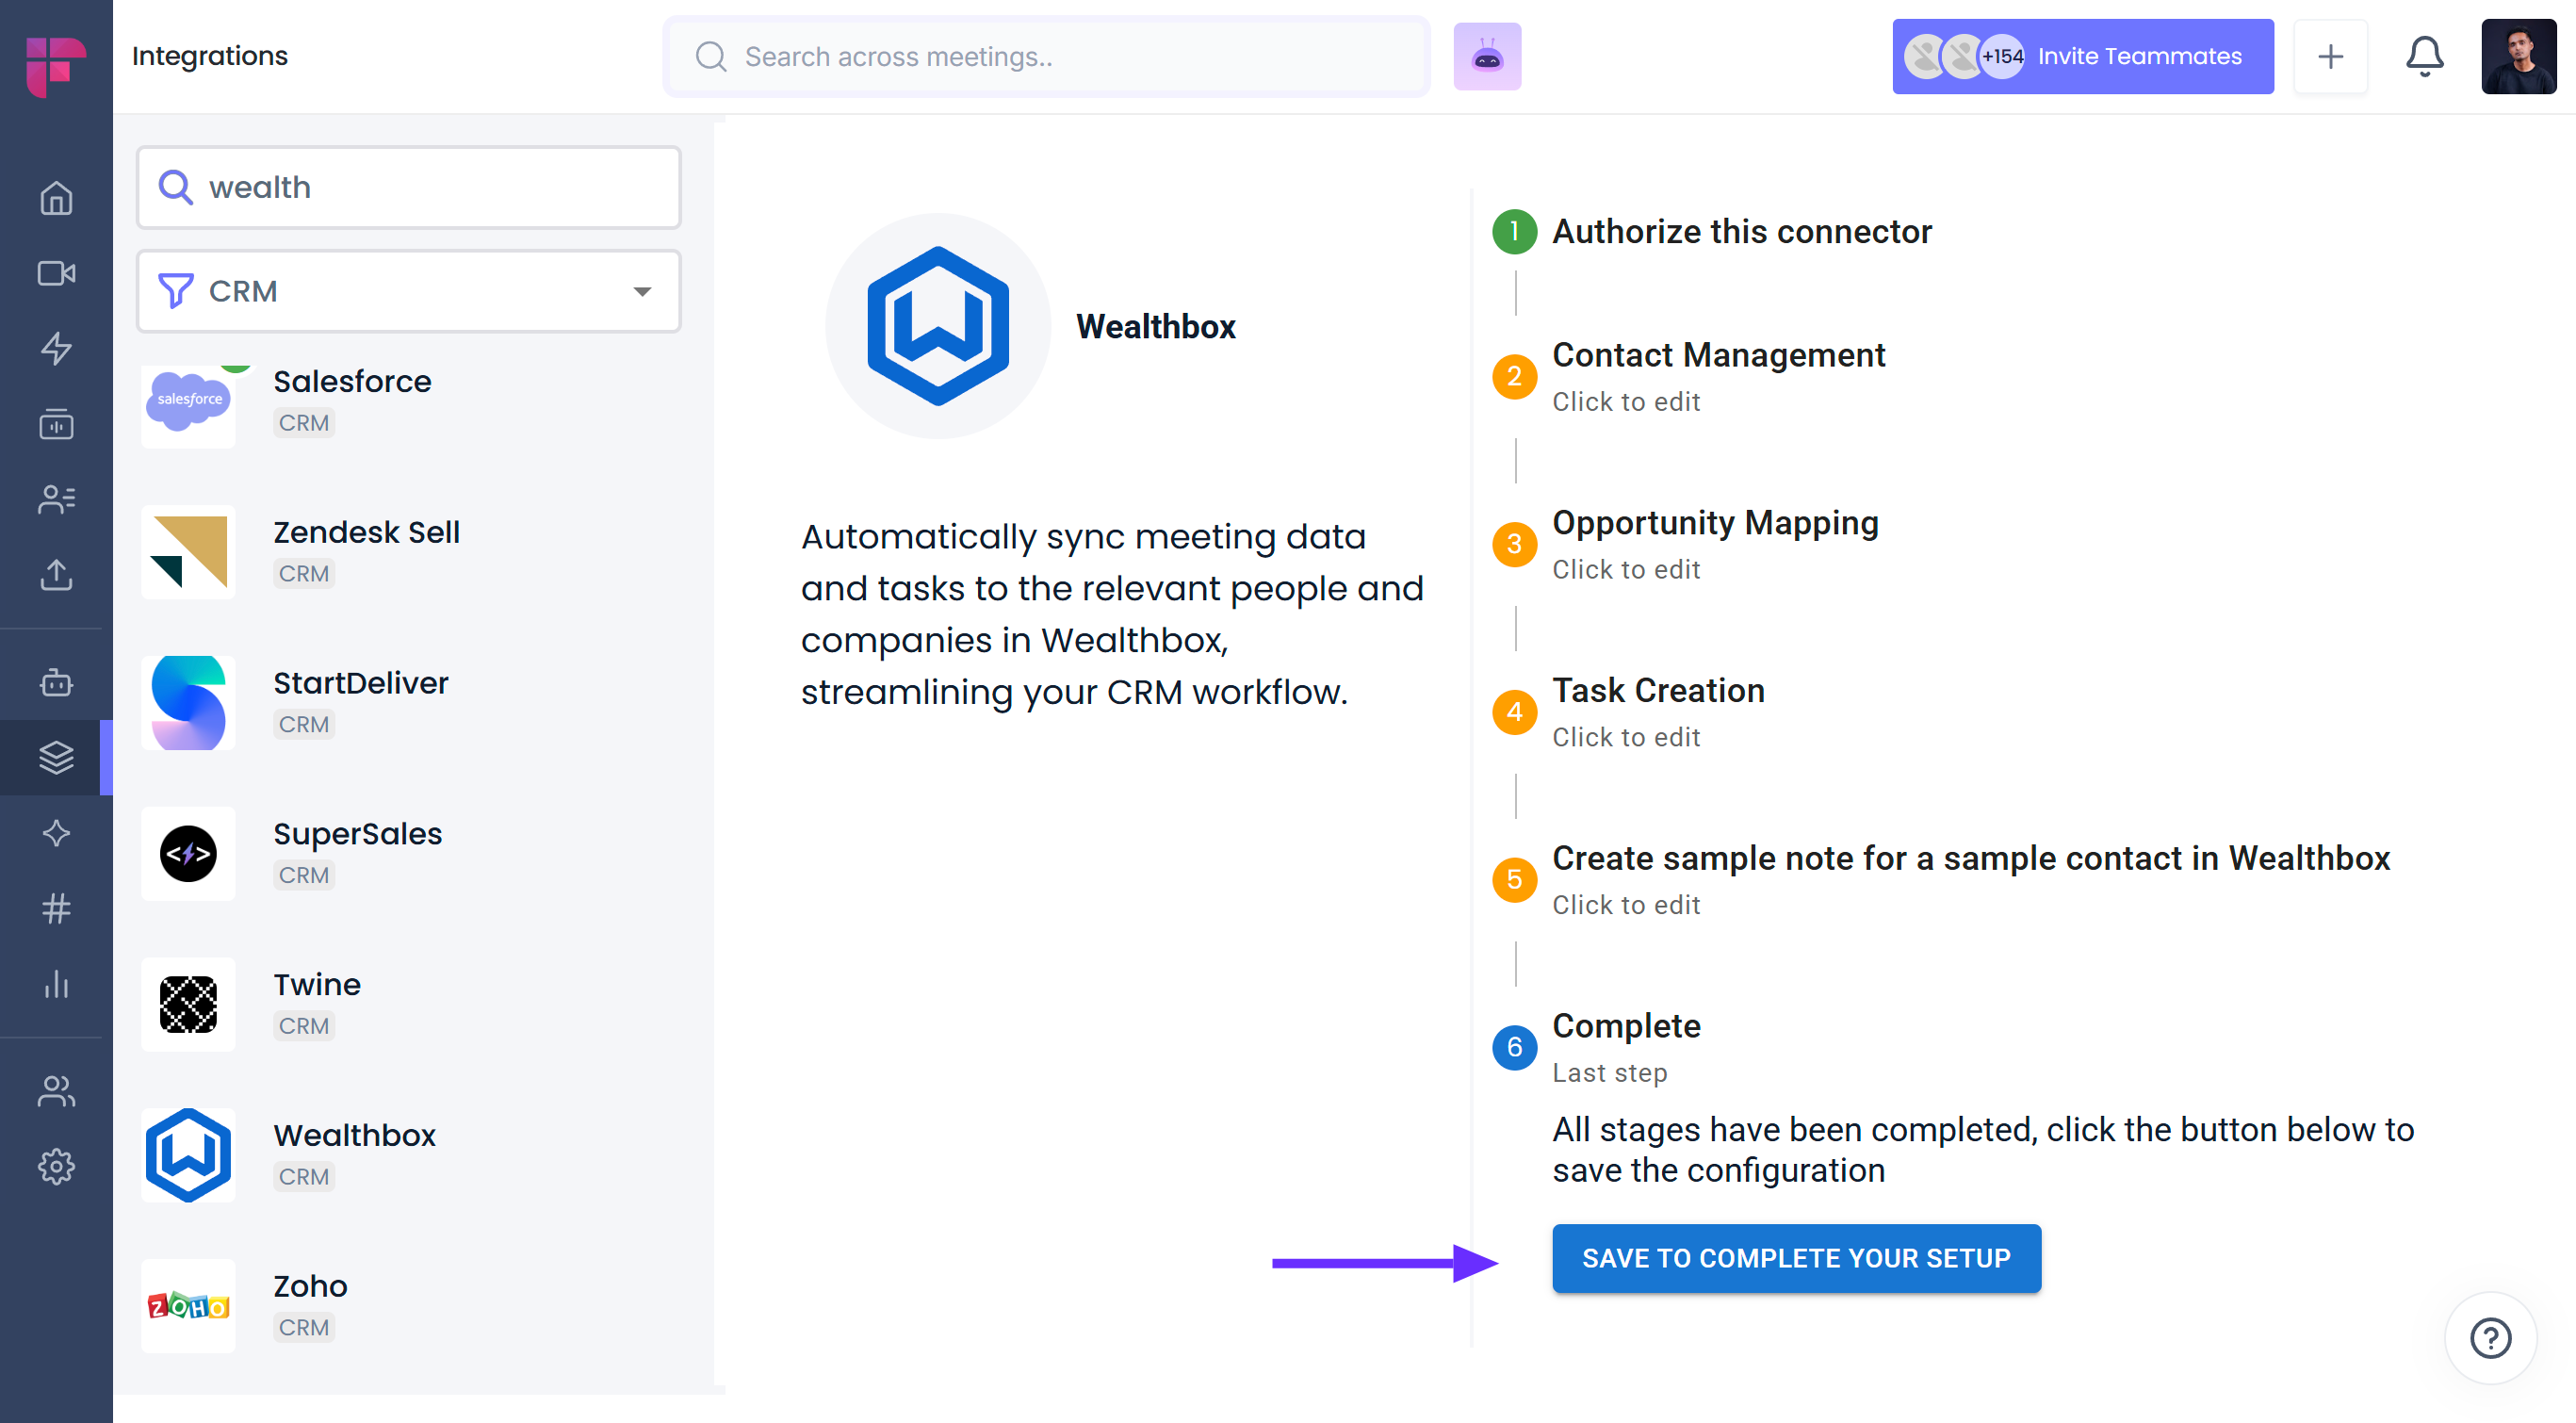Expand the Opportunity Mapping step
The image size is (2576, 1423).
point(1714,524)
